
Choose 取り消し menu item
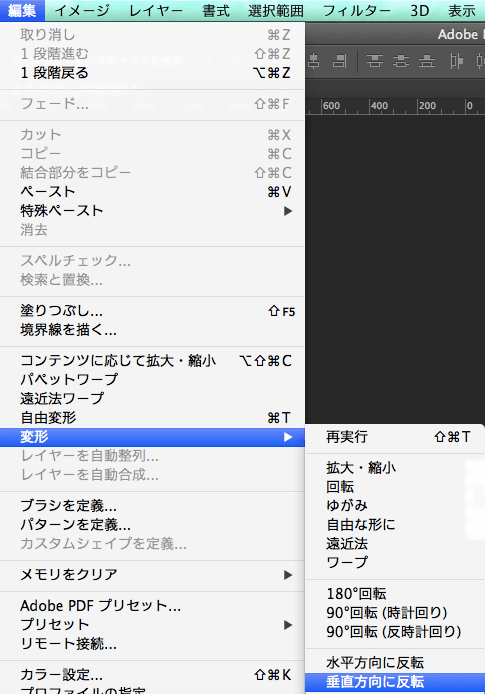[152, 35]
